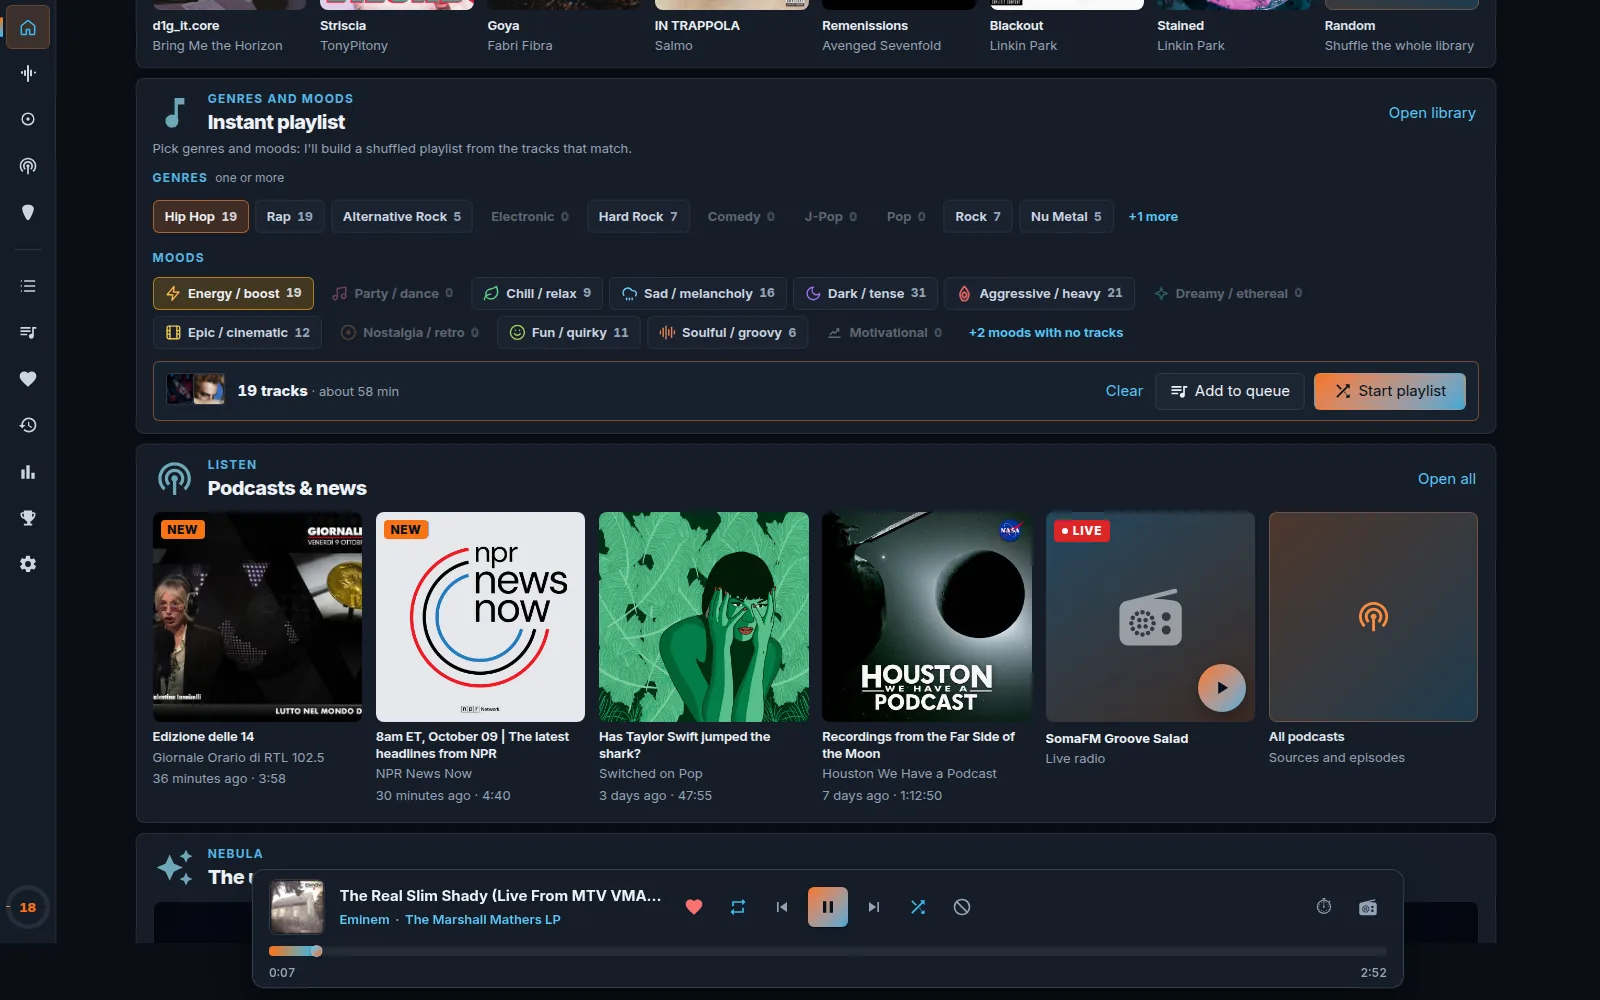The height and width of the screenshot is (1000, 1600).
Task: Click the 18 badge at sidebar bottom
Action: click(x=28, y=908)
